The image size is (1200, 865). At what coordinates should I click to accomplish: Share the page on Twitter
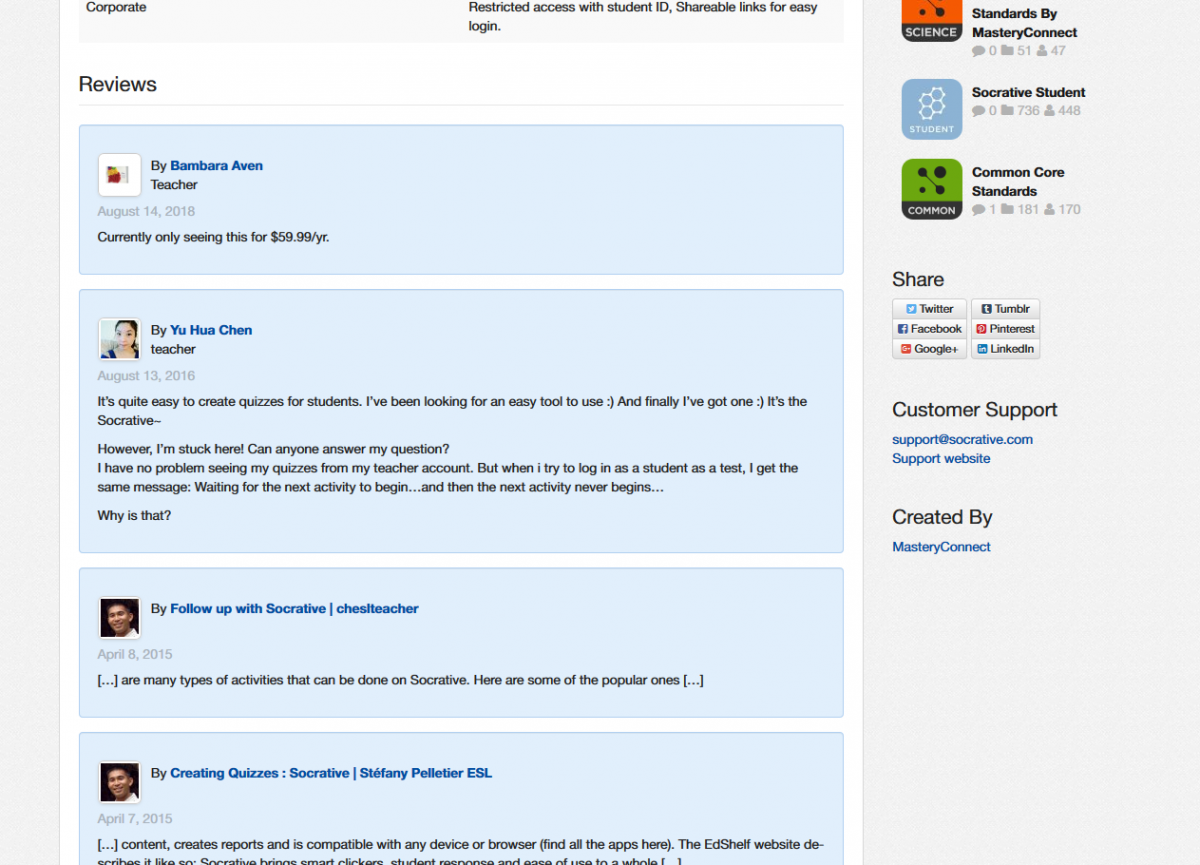pos(929,309)
